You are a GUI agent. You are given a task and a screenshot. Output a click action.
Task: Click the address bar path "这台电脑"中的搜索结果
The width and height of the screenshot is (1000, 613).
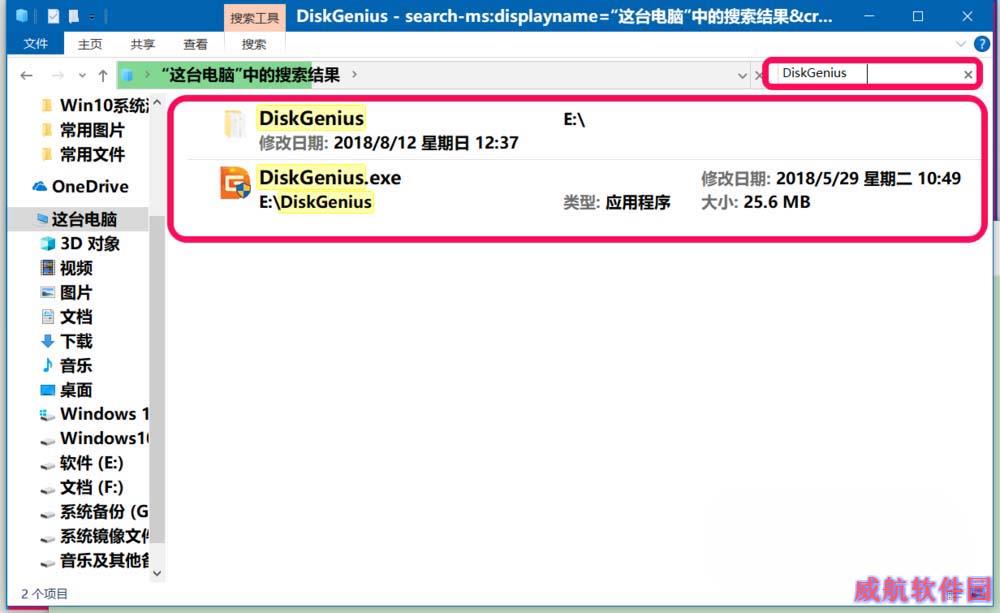click(x=250, y=75)
